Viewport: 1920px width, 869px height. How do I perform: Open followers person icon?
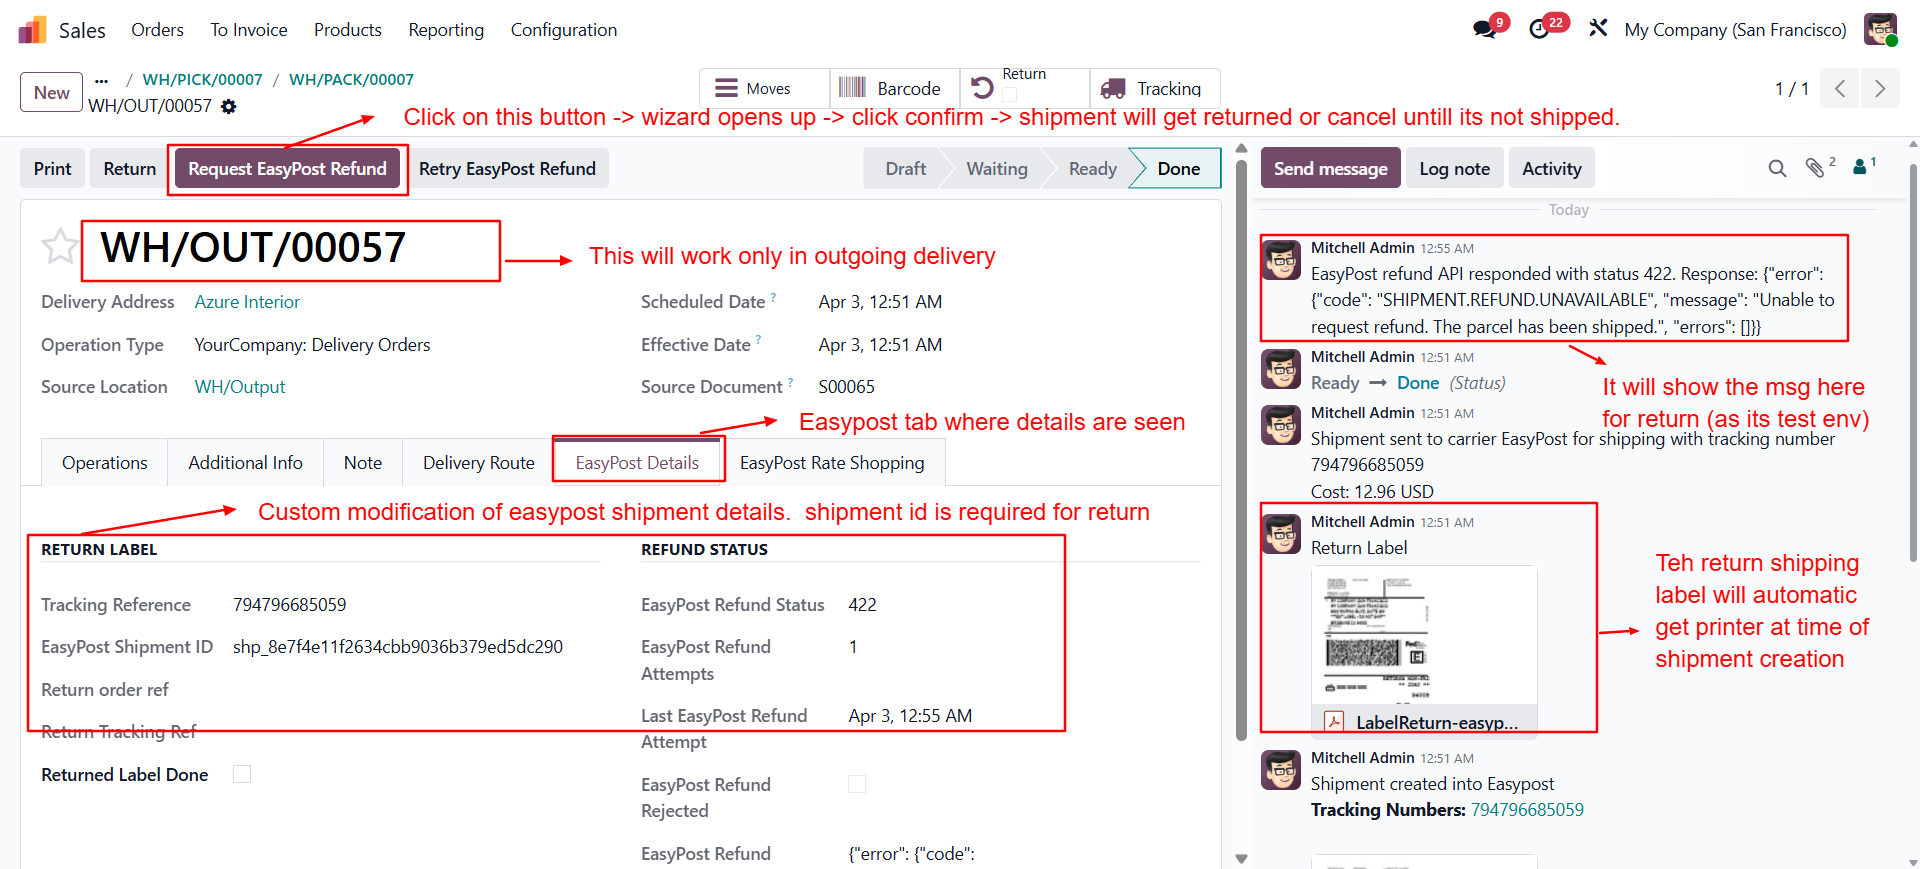pos(1861,167)
